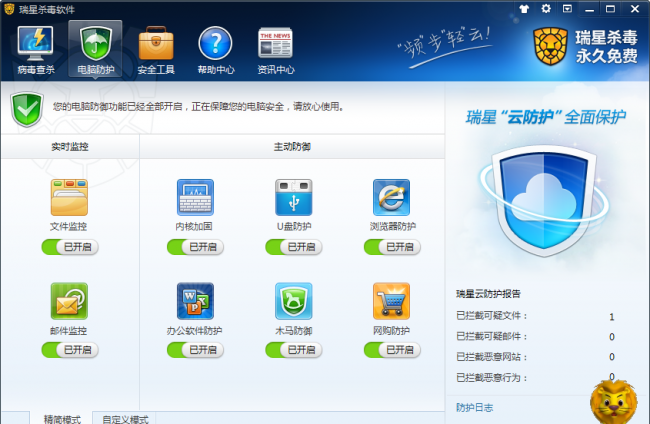Image resolution: width=650 pixels, height=424 pixels.
Task: Click the 频步轻云 slogan banner
Action: tap(444, 46)
